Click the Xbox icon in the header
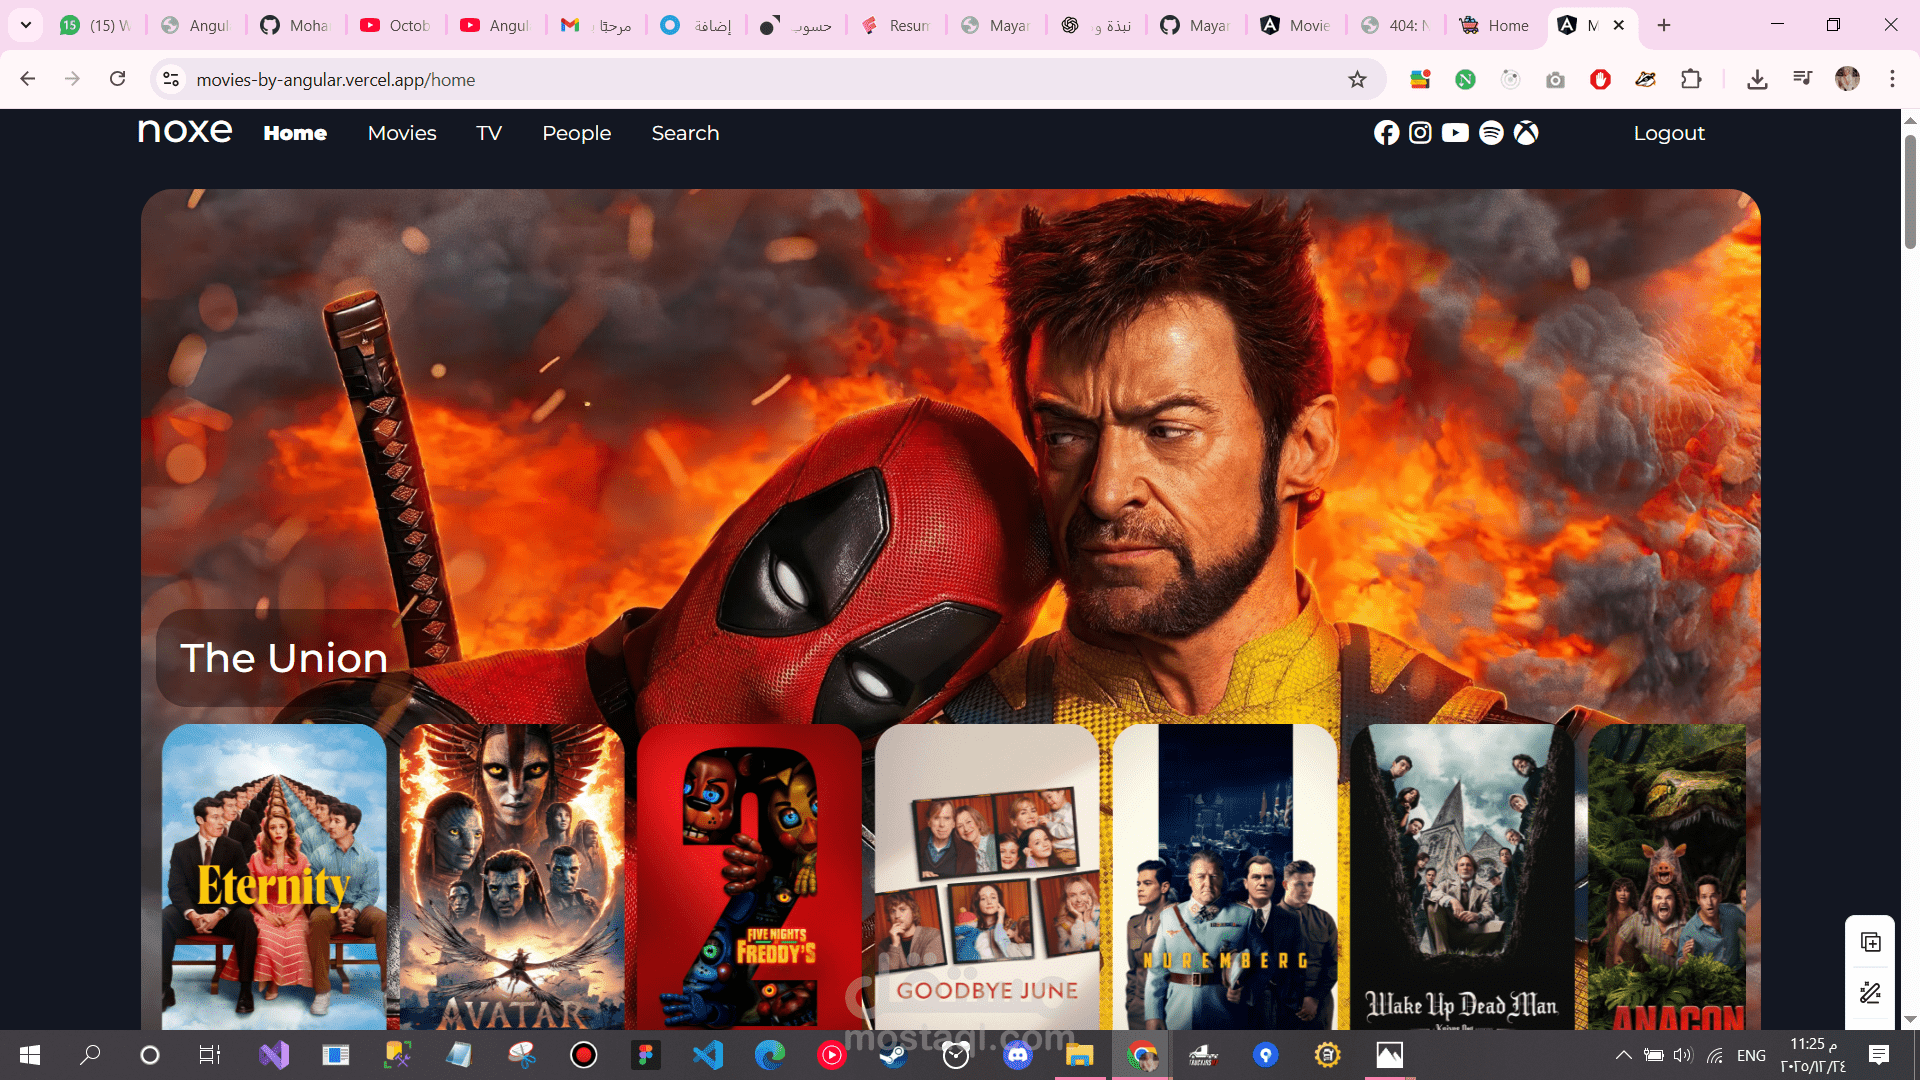This screenshot has height=1080, width=1920. point(1525,132)
